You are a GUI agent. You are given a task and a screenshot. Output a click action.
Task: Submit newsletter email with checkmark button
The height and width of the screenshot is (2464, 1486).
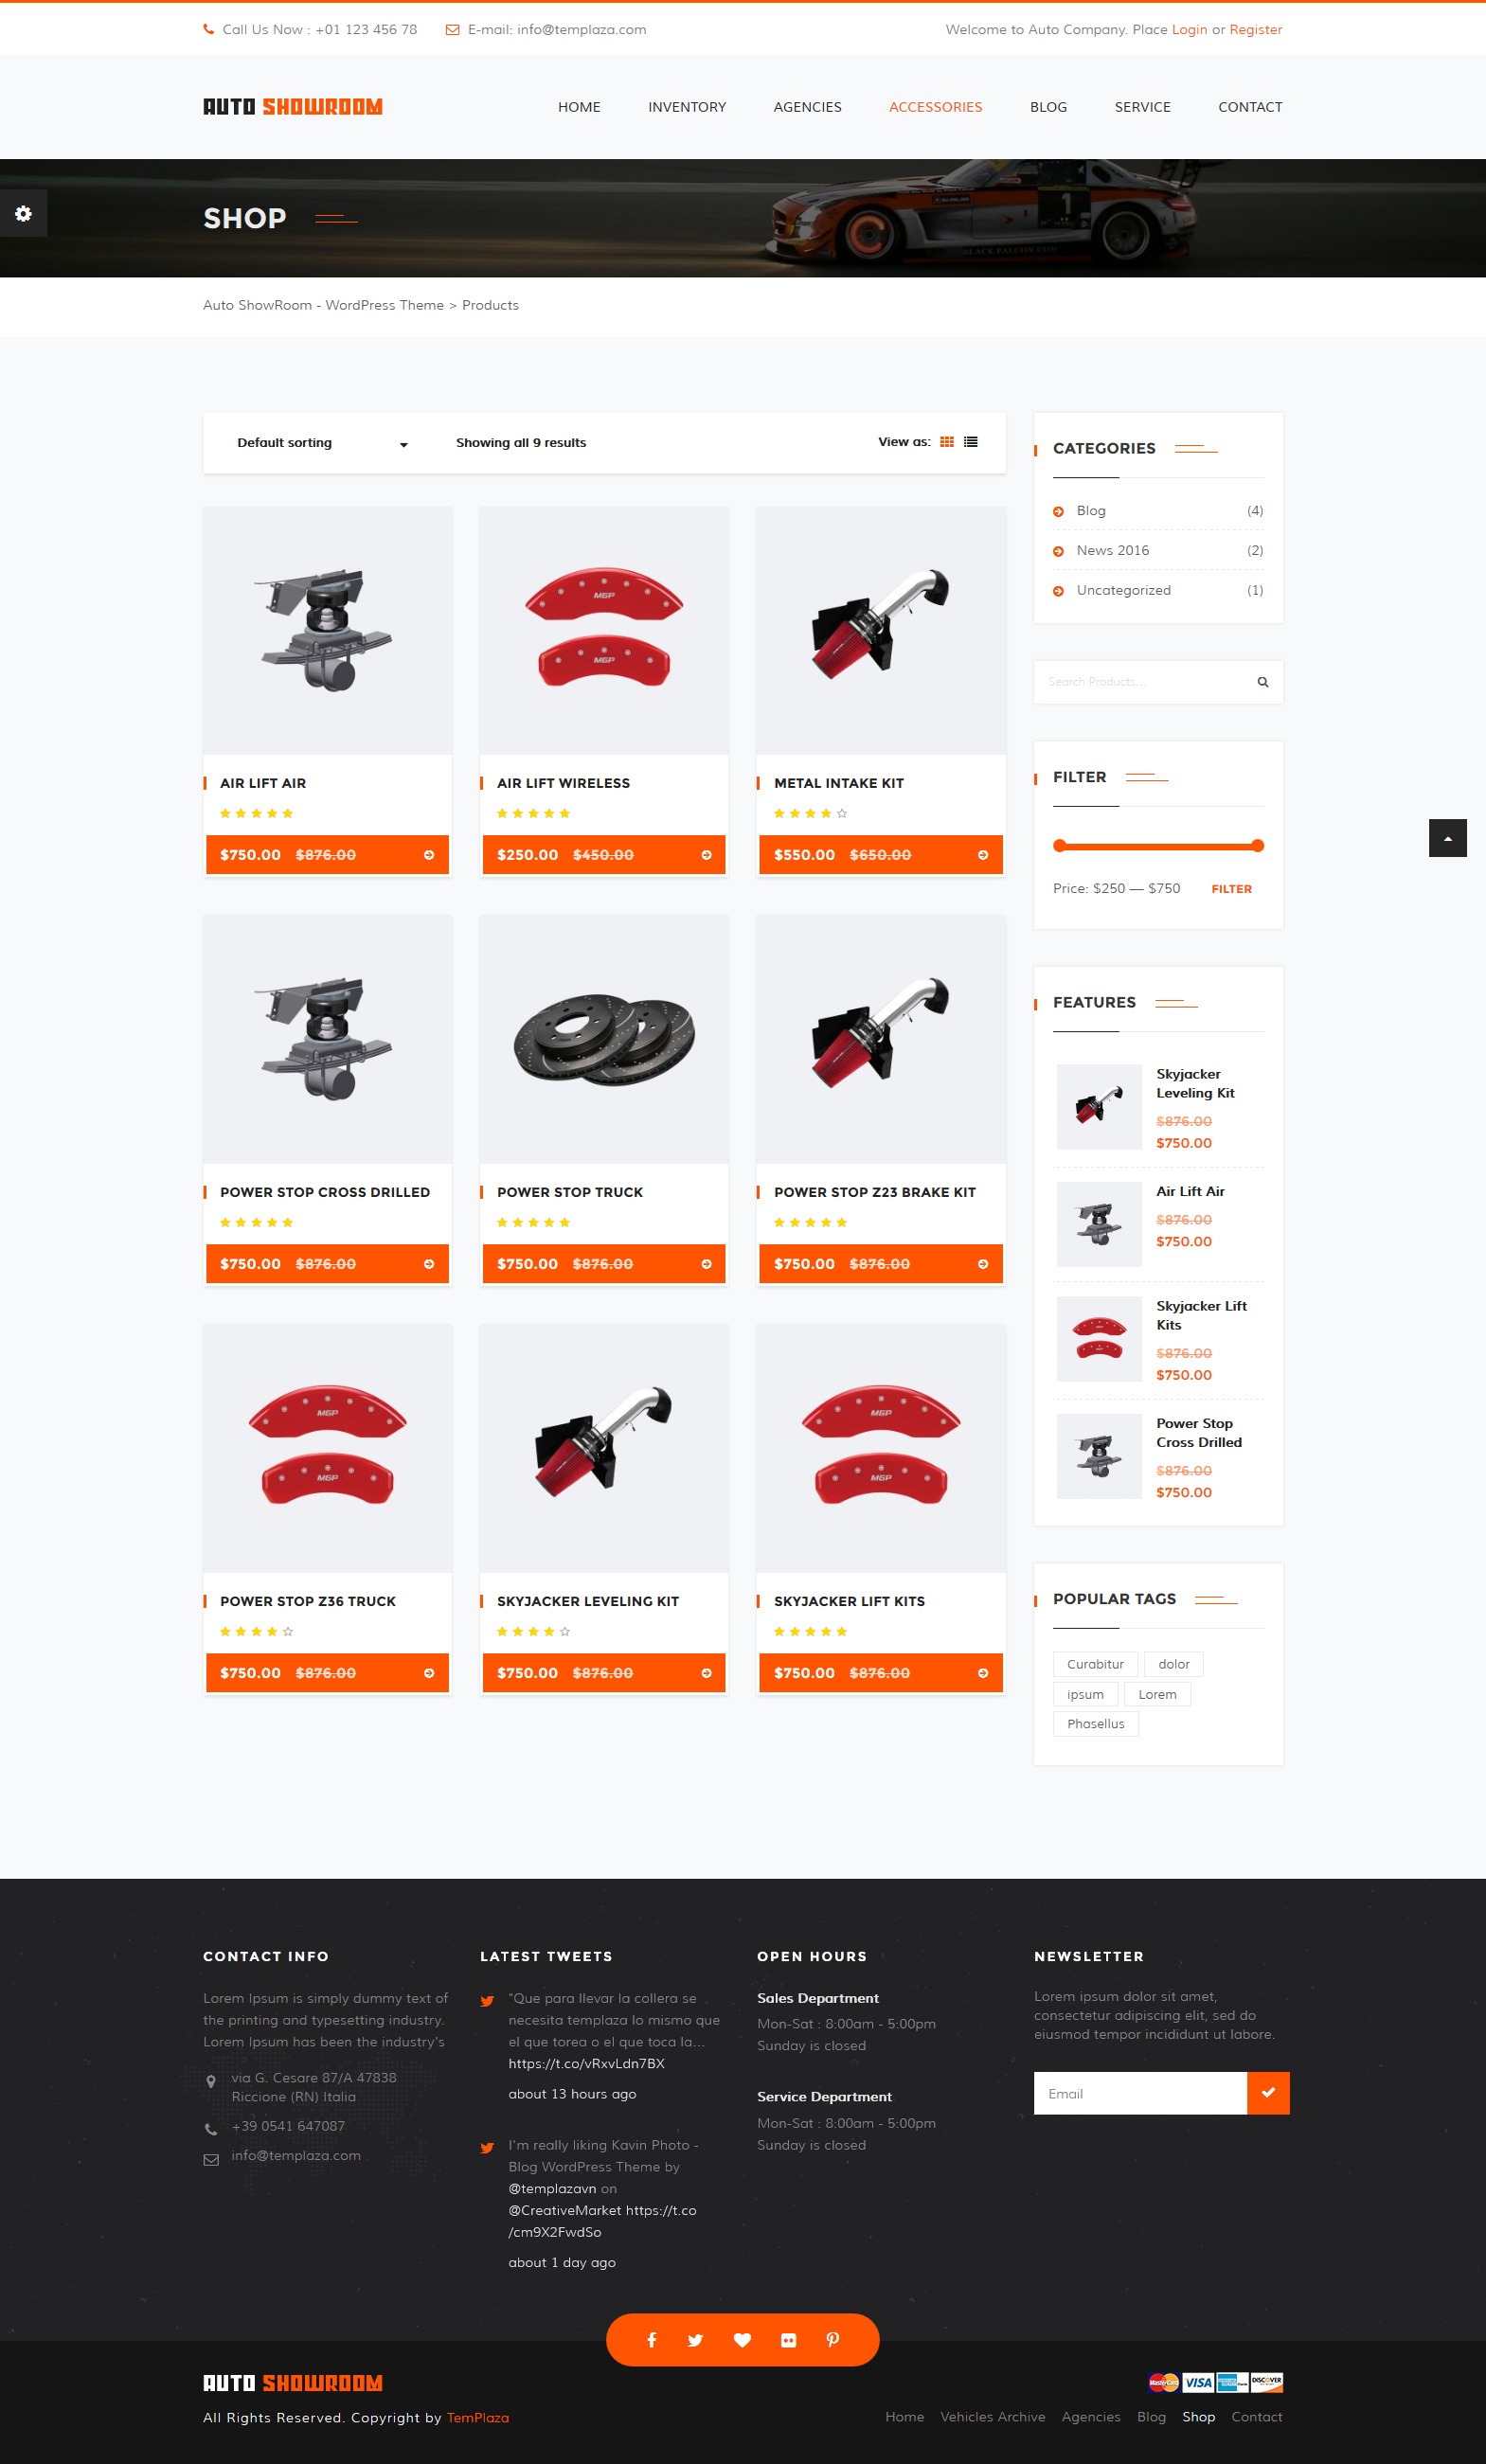pos(1268,2093)
